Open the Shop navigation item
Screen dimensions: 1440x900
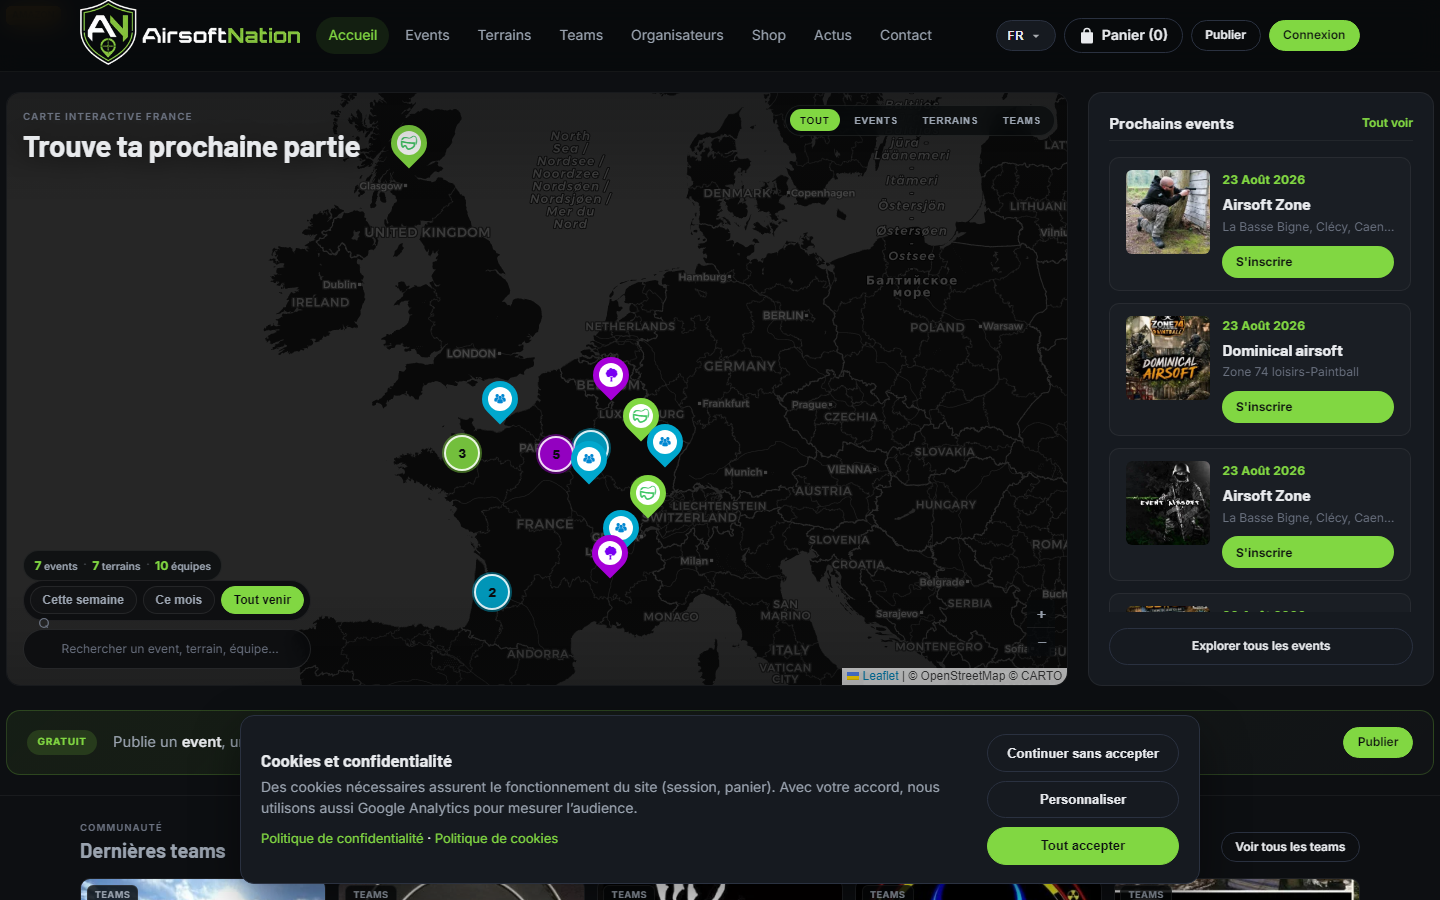click(769, 35)
